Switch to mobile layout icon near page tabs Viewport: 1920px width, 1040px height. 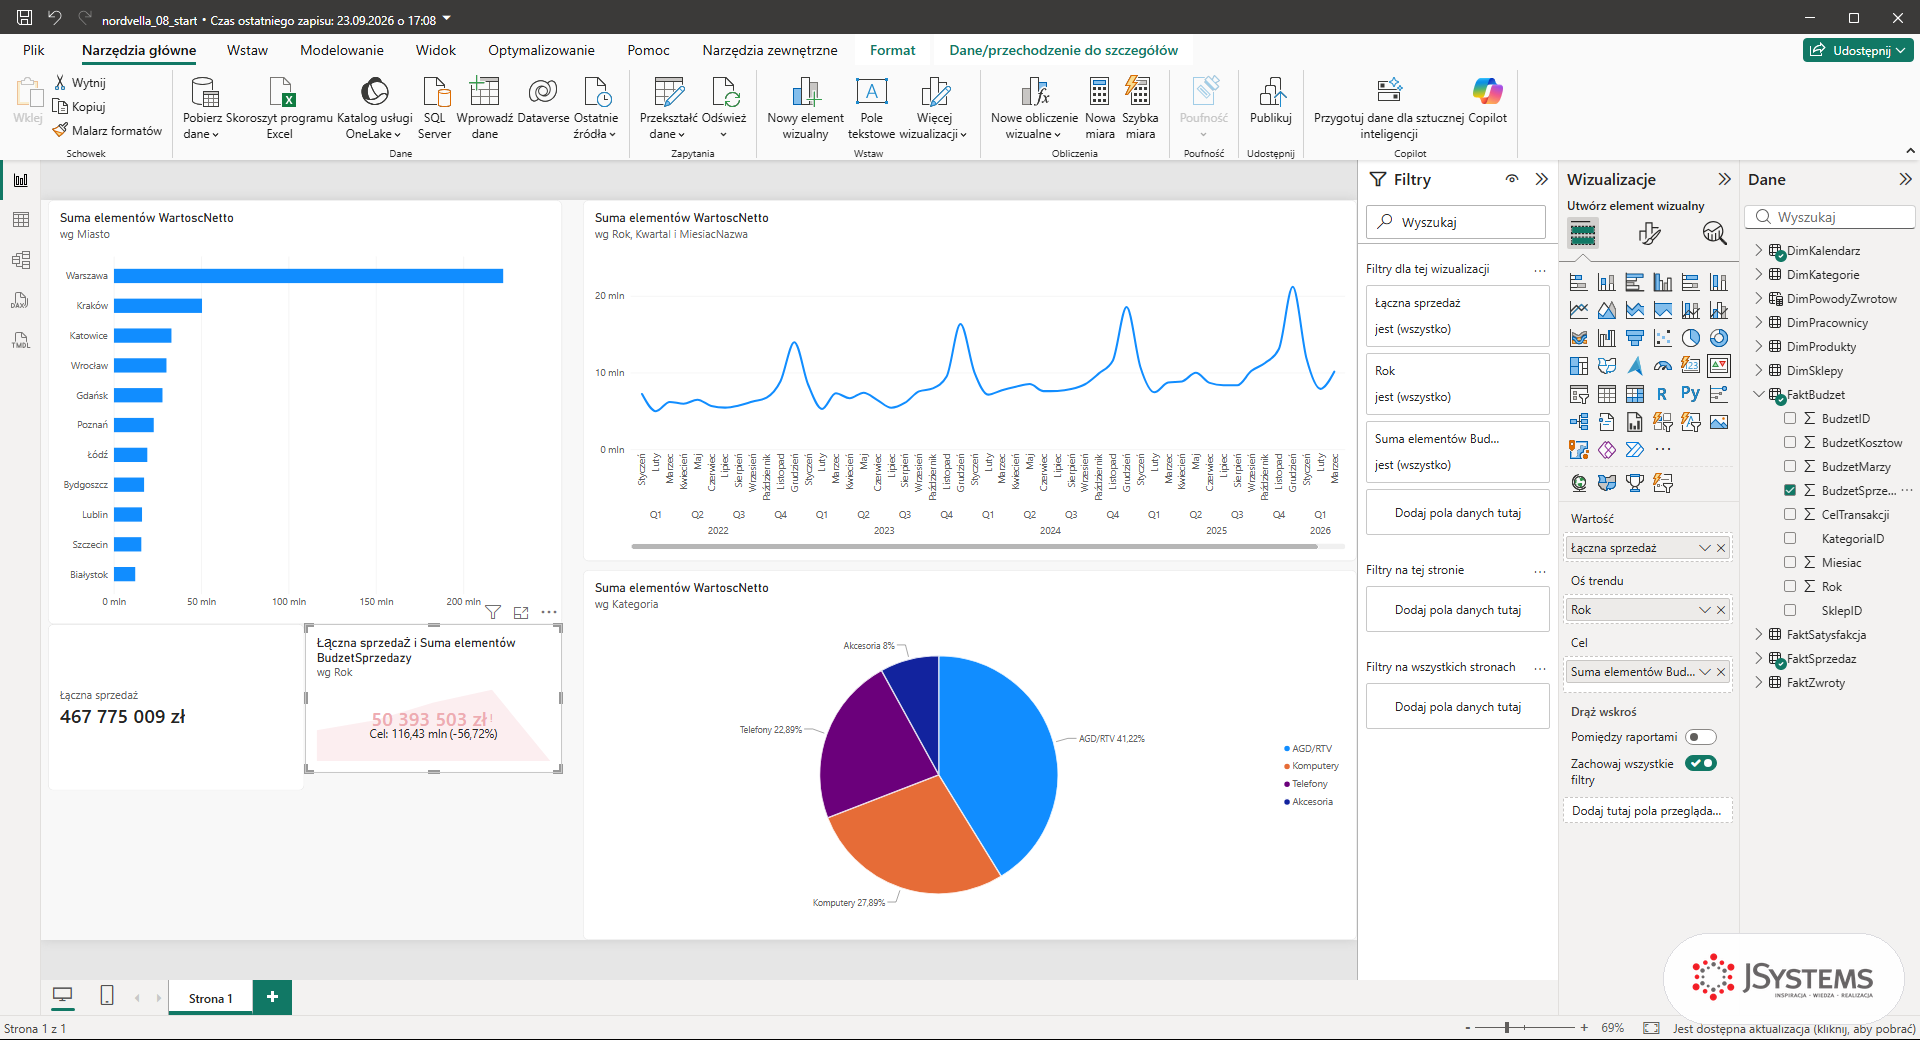click(x=107, y=995)
